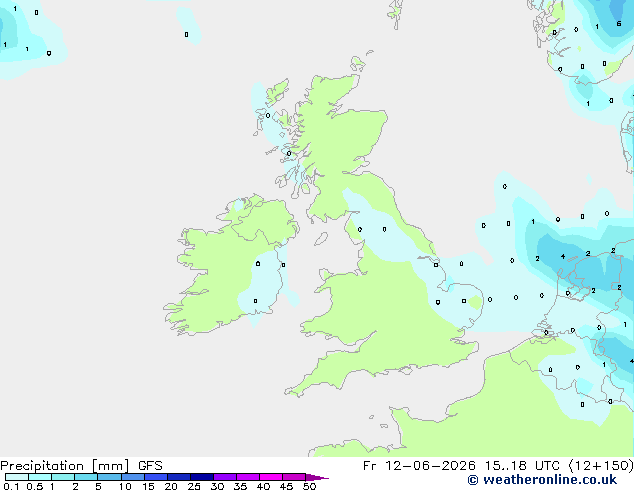Click the legend arrow beyond 50 mm

(x=317, y=477)
